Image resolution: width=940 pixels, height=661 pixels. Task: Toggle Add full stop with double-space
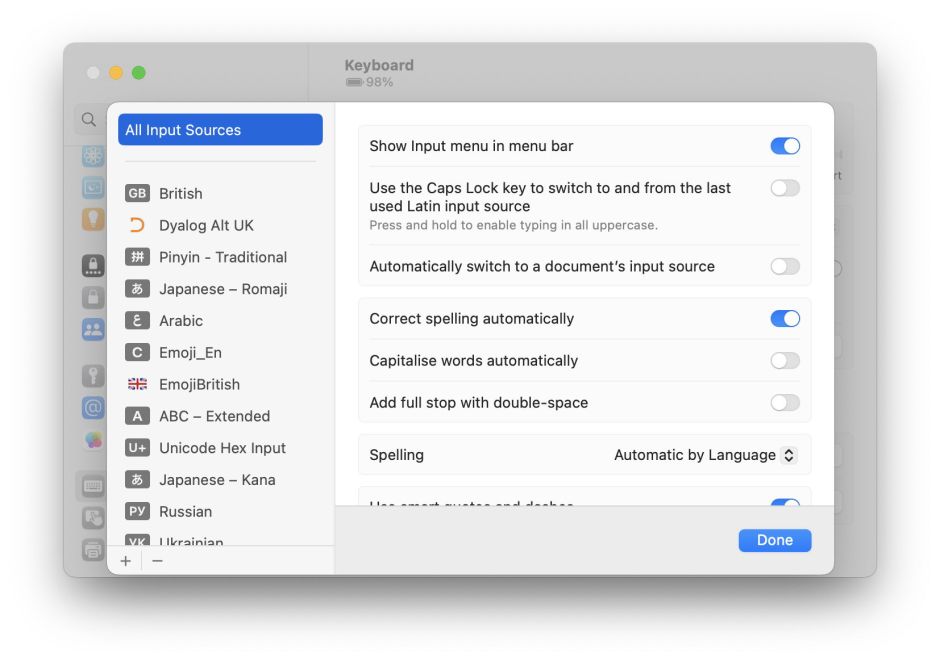tap(785, 403)
